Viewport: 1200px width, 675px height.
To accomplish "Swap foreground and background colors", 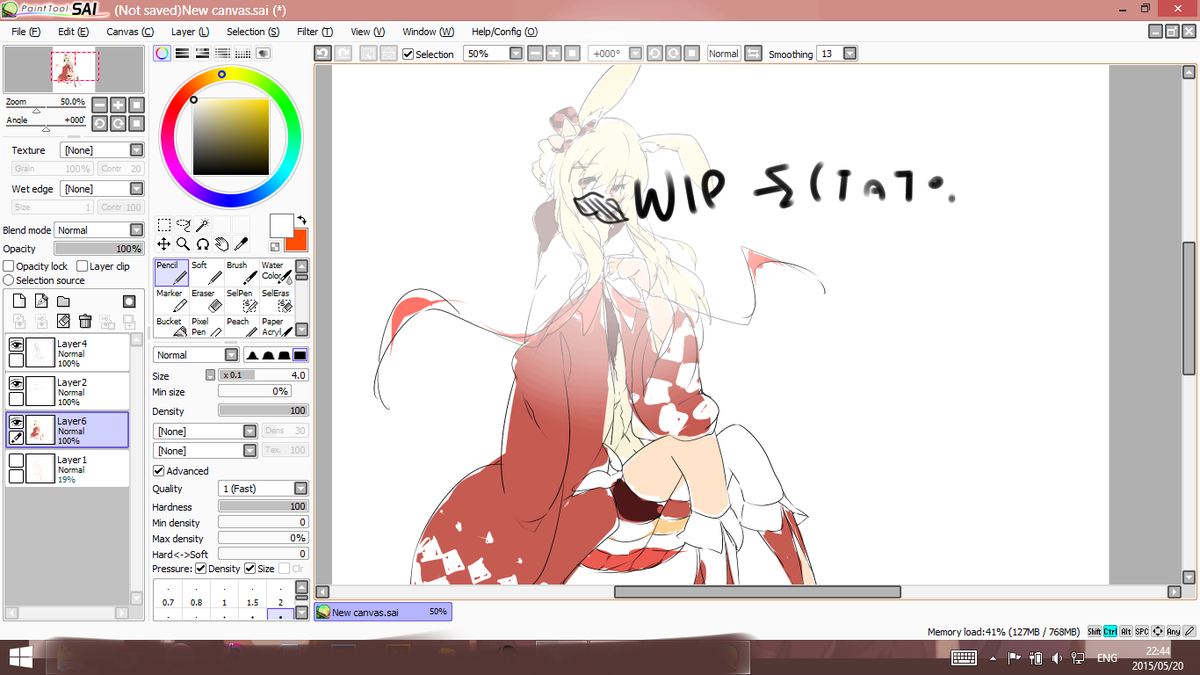I will pyautogui.click(x=301, y=220).
